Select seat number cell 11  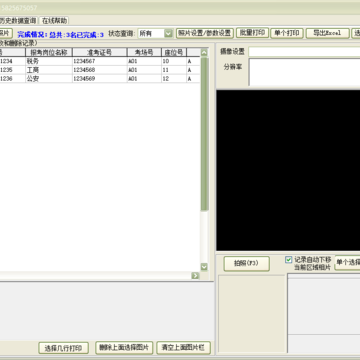[x=174, y=70]
